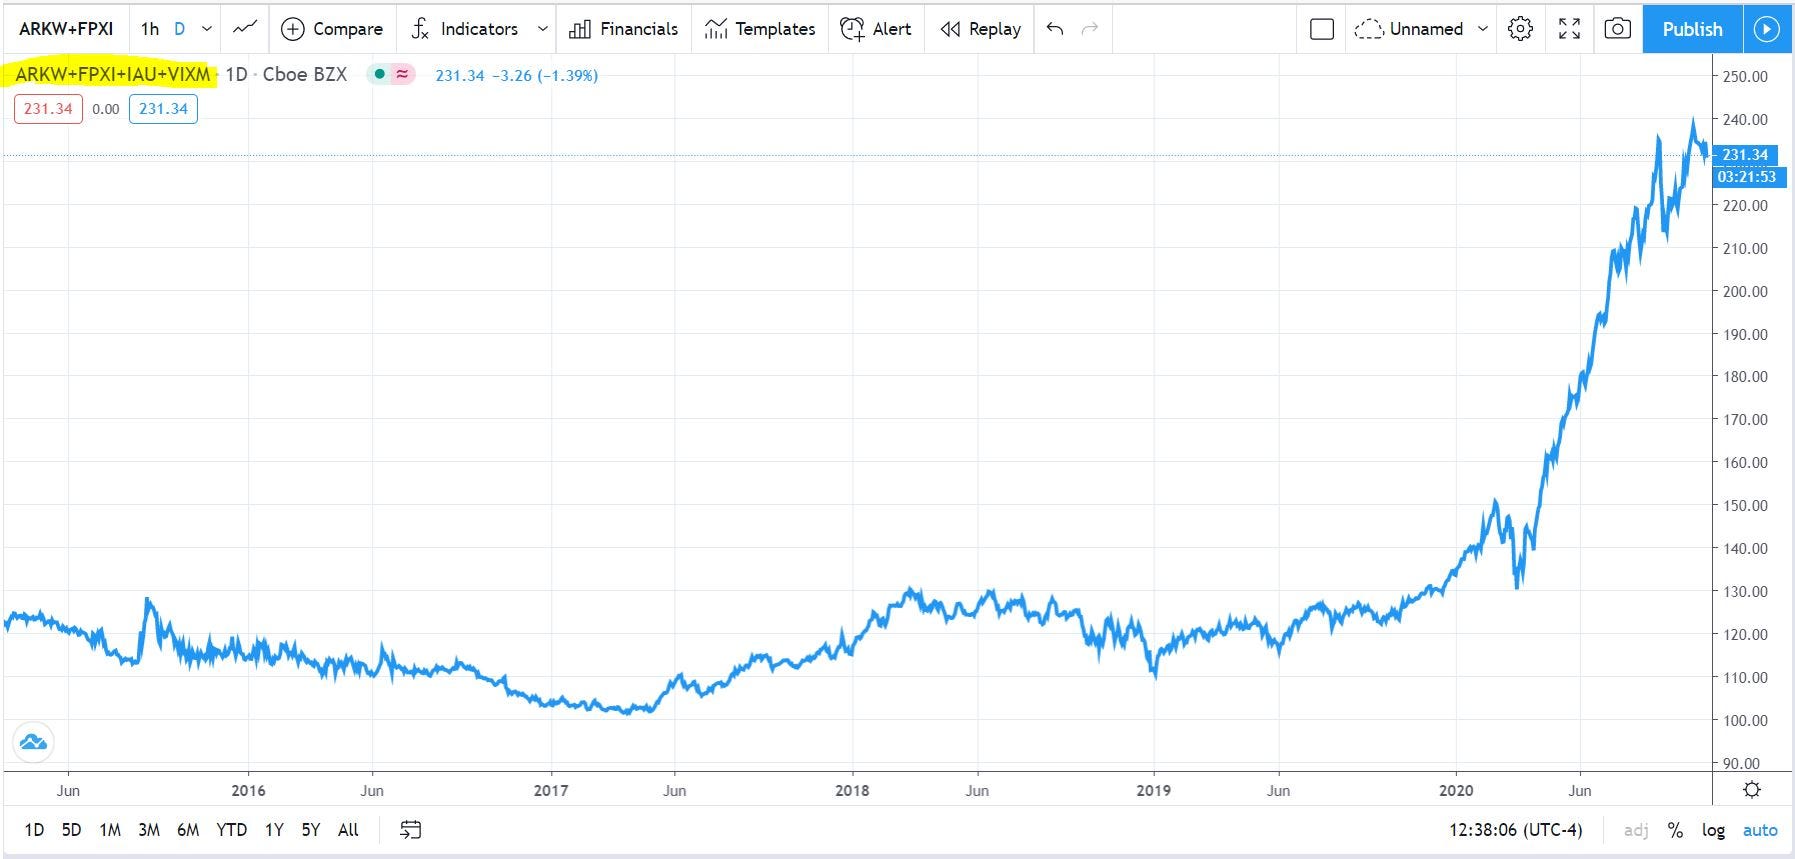The height and width of the screenshot is (859, 1795).
Task: Set date range to 1D
Action: pyautogui.click(x=34, y=830)
